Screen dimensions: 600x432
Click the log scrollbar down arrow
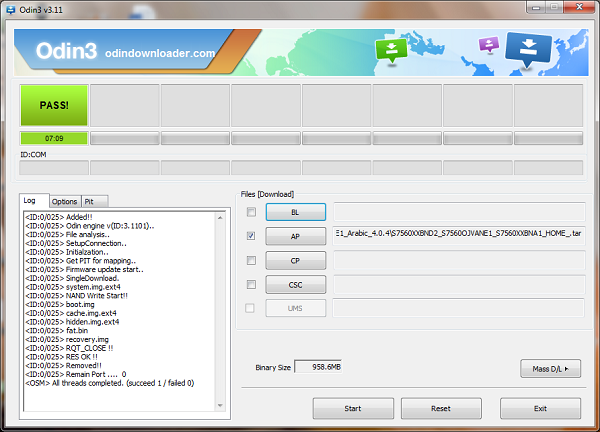click(220, 406)
